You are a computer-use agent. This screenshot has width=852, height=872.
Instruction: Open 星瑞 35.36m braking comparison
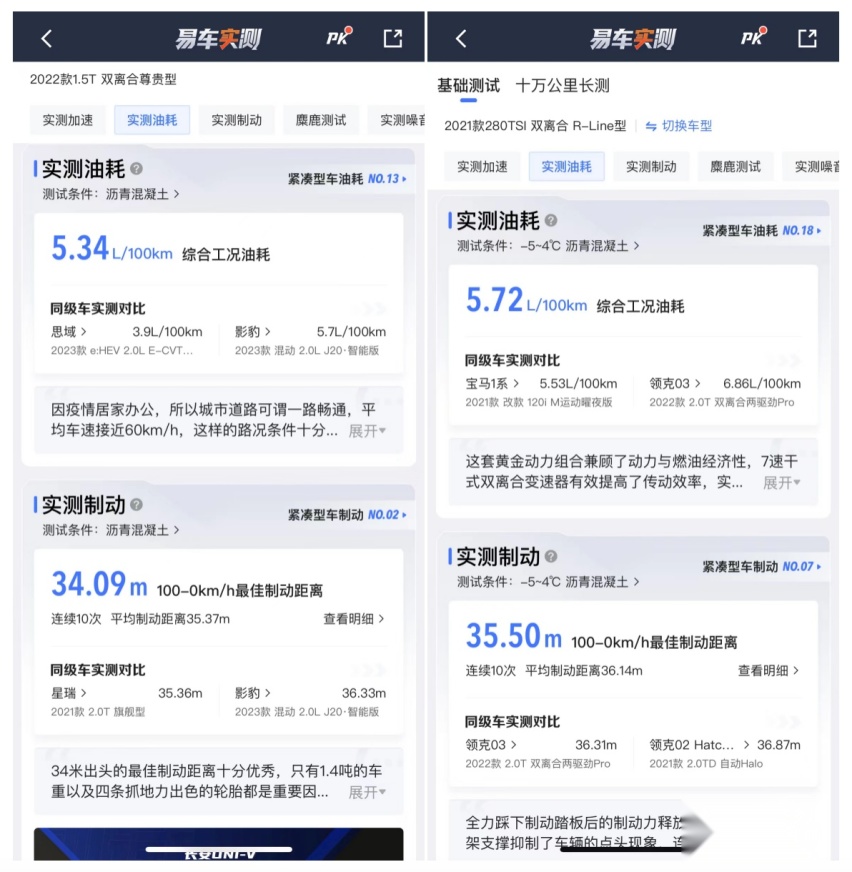pyautogui.click(x=127, y=701)
